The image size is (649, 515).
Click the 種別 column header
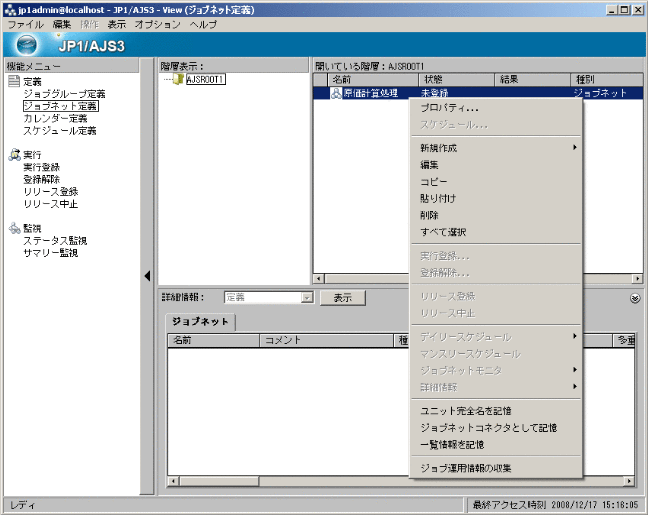pyautogui.click(x=607, y=79)
